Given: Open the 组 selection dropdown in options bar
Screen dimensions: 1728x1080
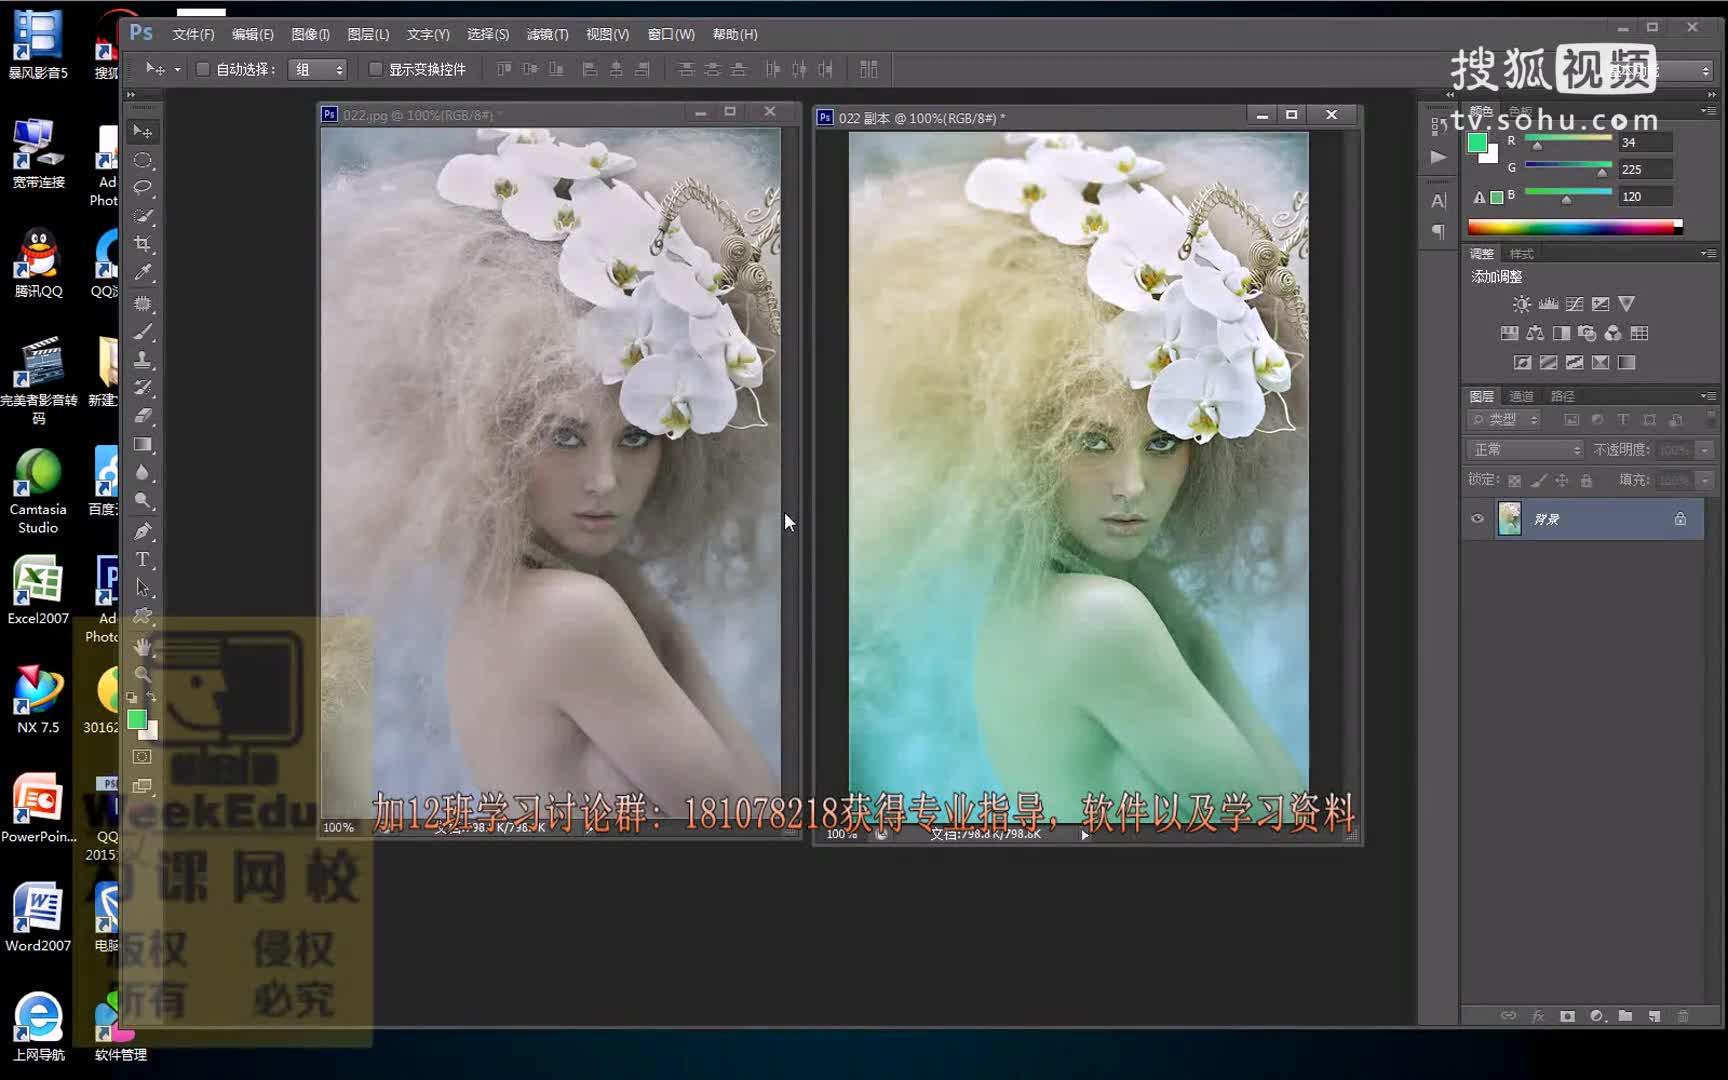Looking at the screenshot, I should click(x=318, y=69).
